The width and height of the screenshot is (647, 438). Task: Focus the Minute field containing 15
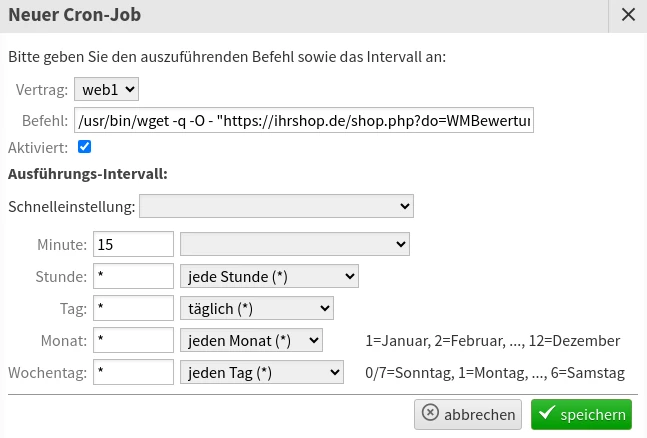[x=133, y=244]
